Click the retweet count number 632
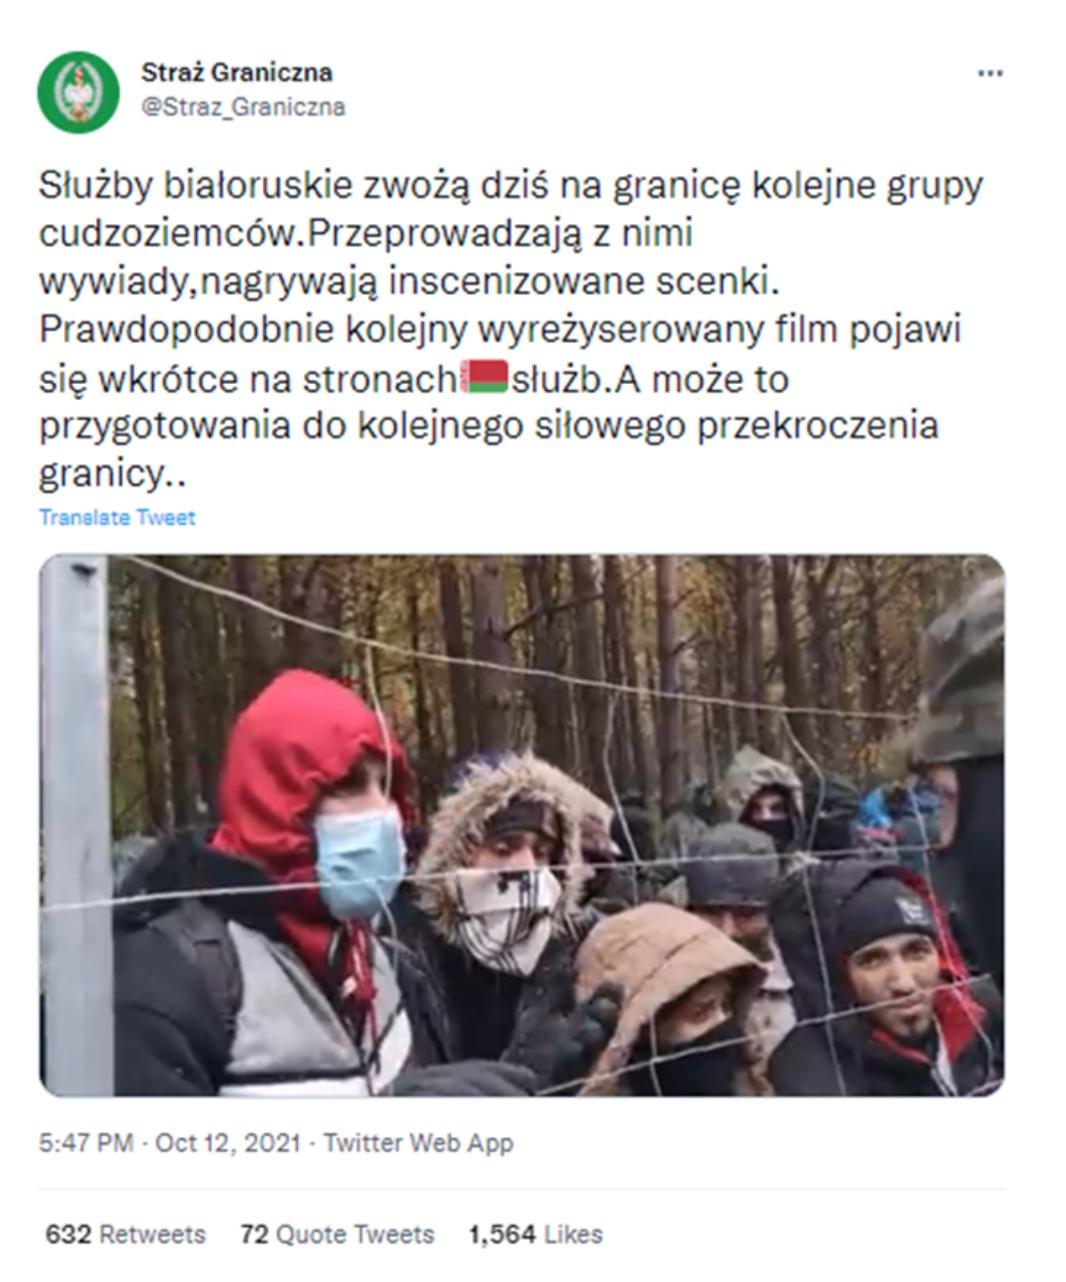The height and width of the screenshot is (1282, 1066). coord(68,1234)
